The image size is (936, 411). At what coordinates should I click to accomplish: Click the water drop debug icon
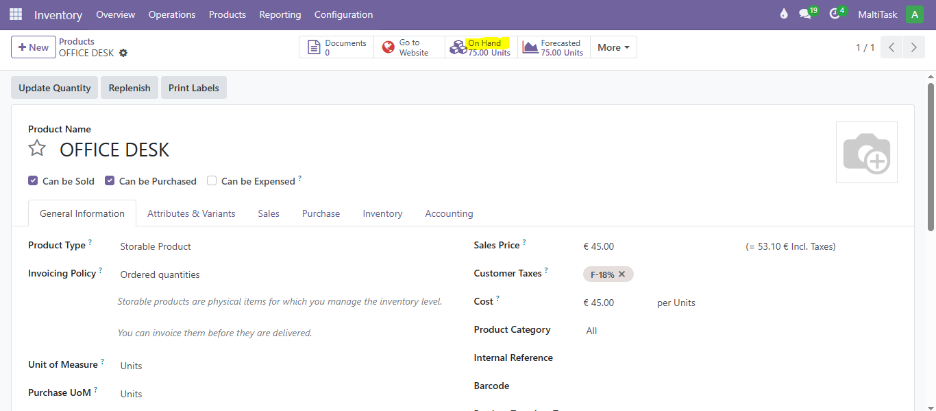783,15
